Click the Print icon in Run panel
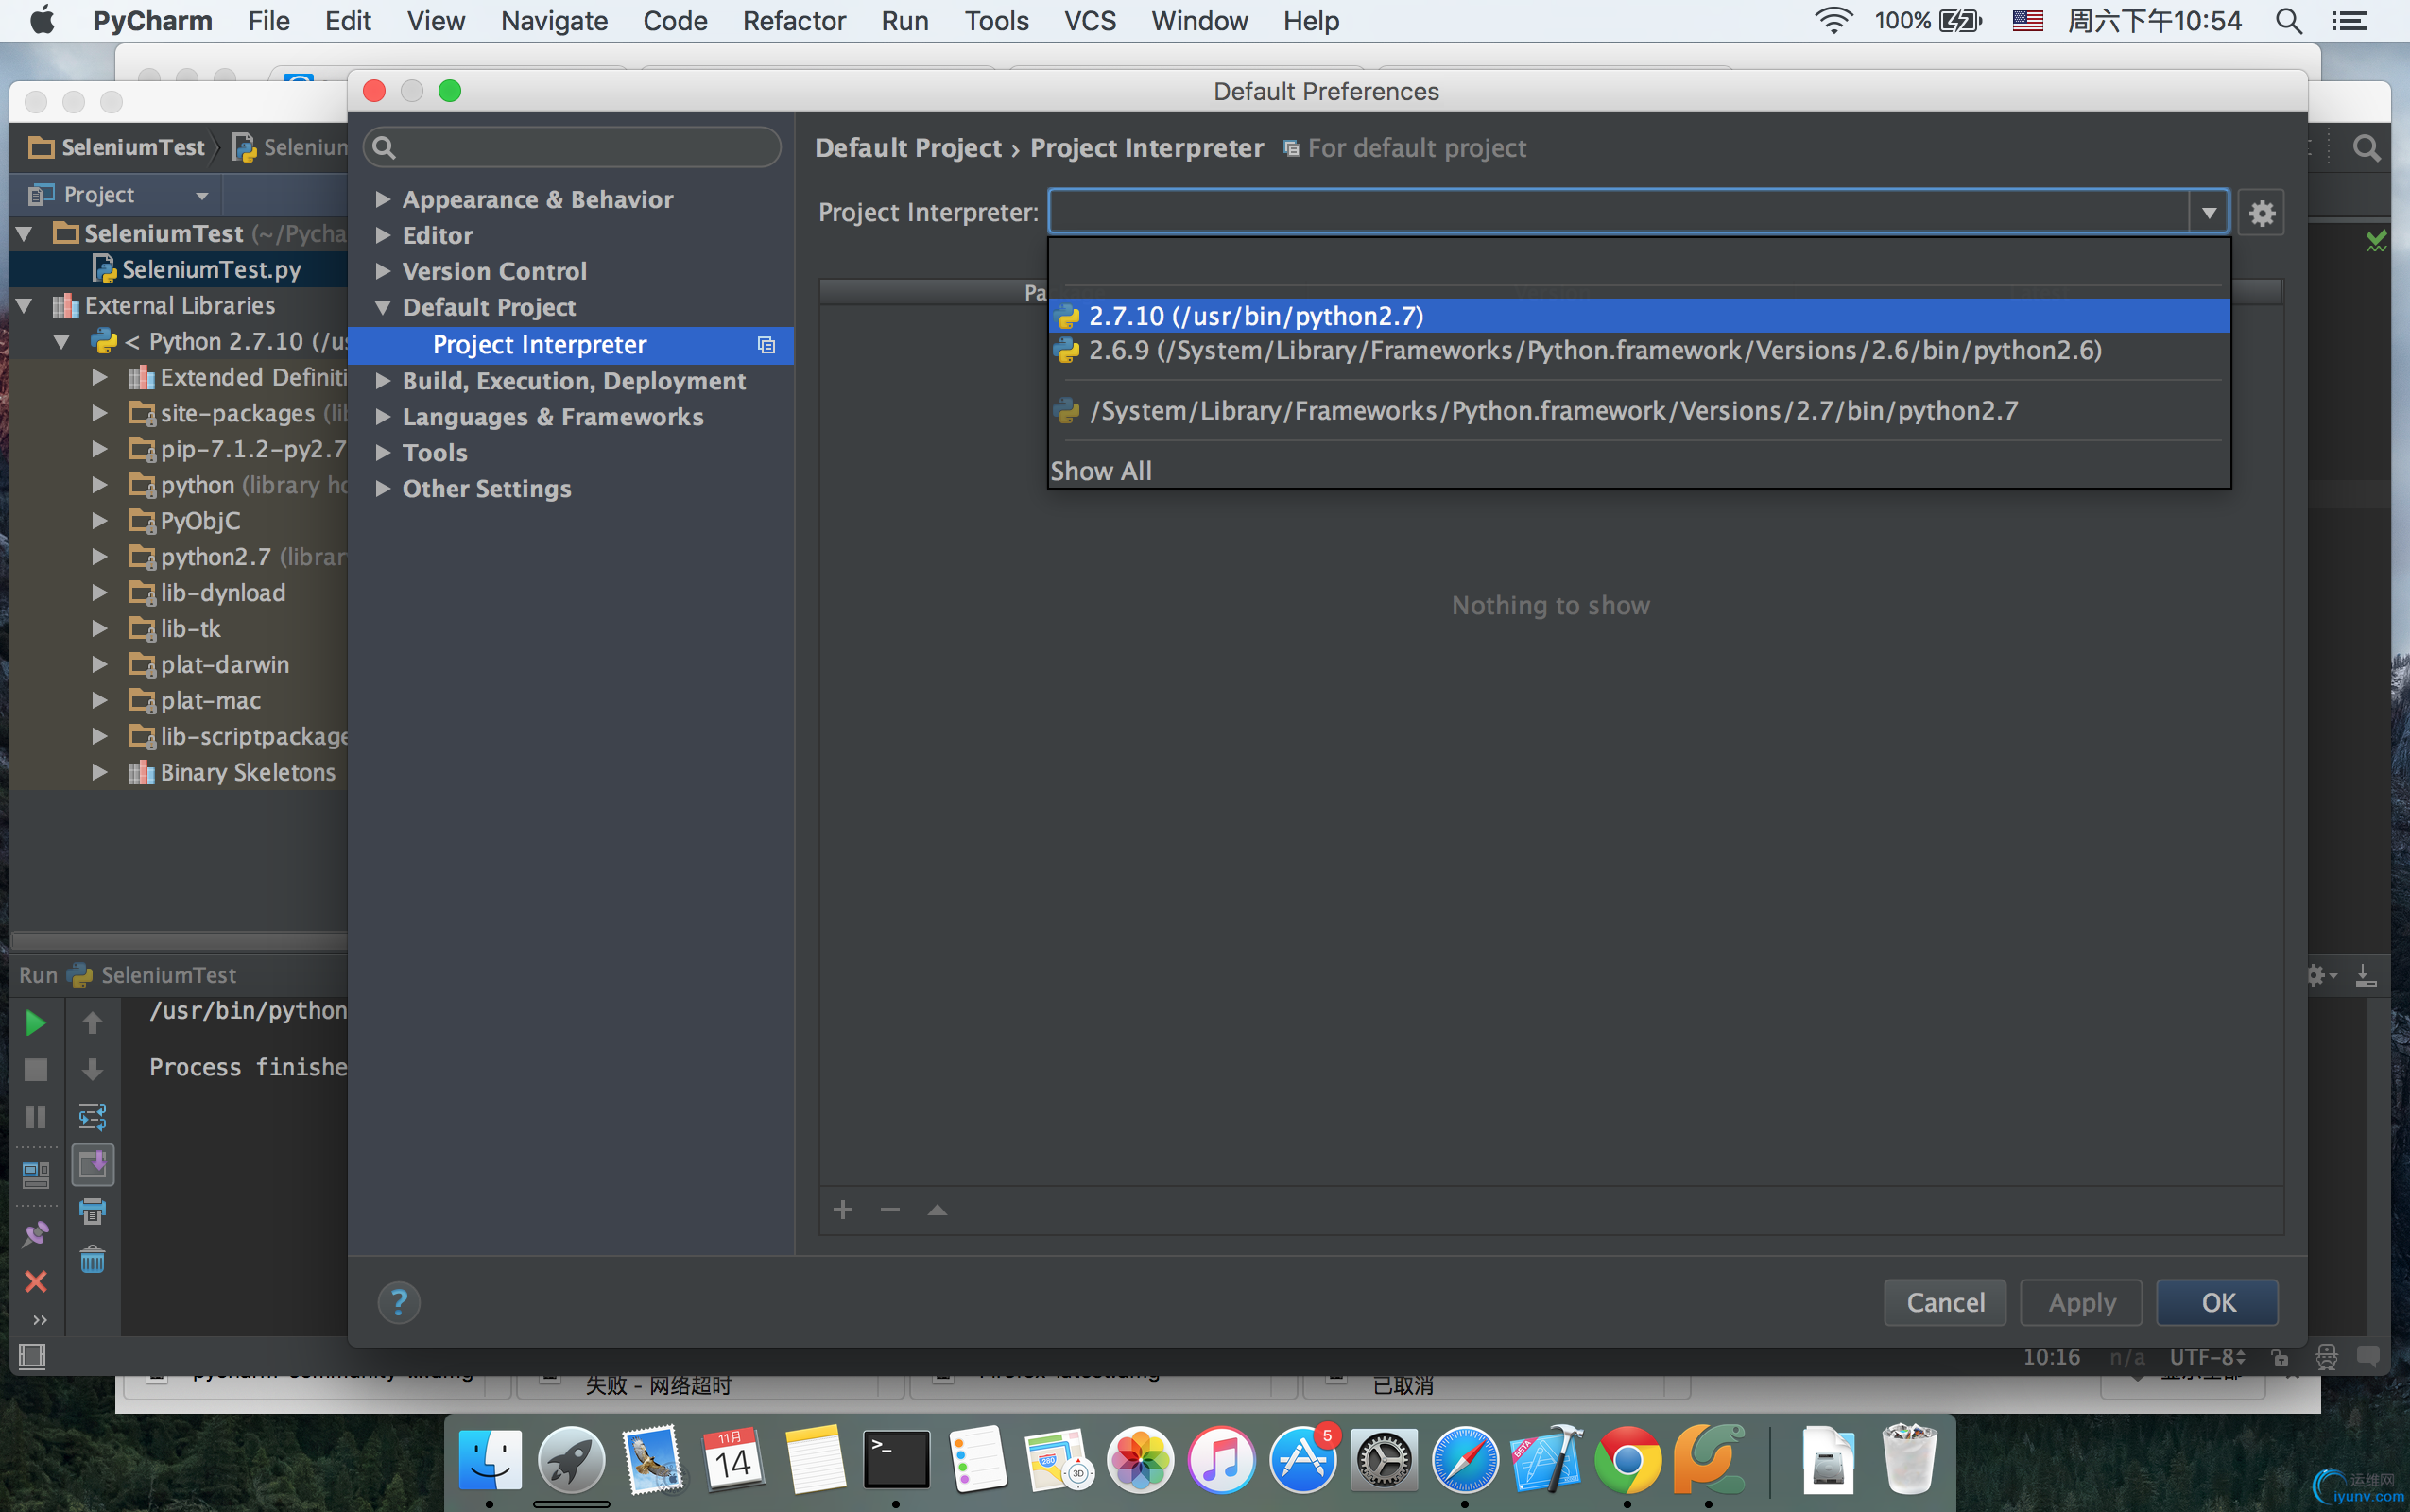Screen dimensions: 2410x1512 92,1211
